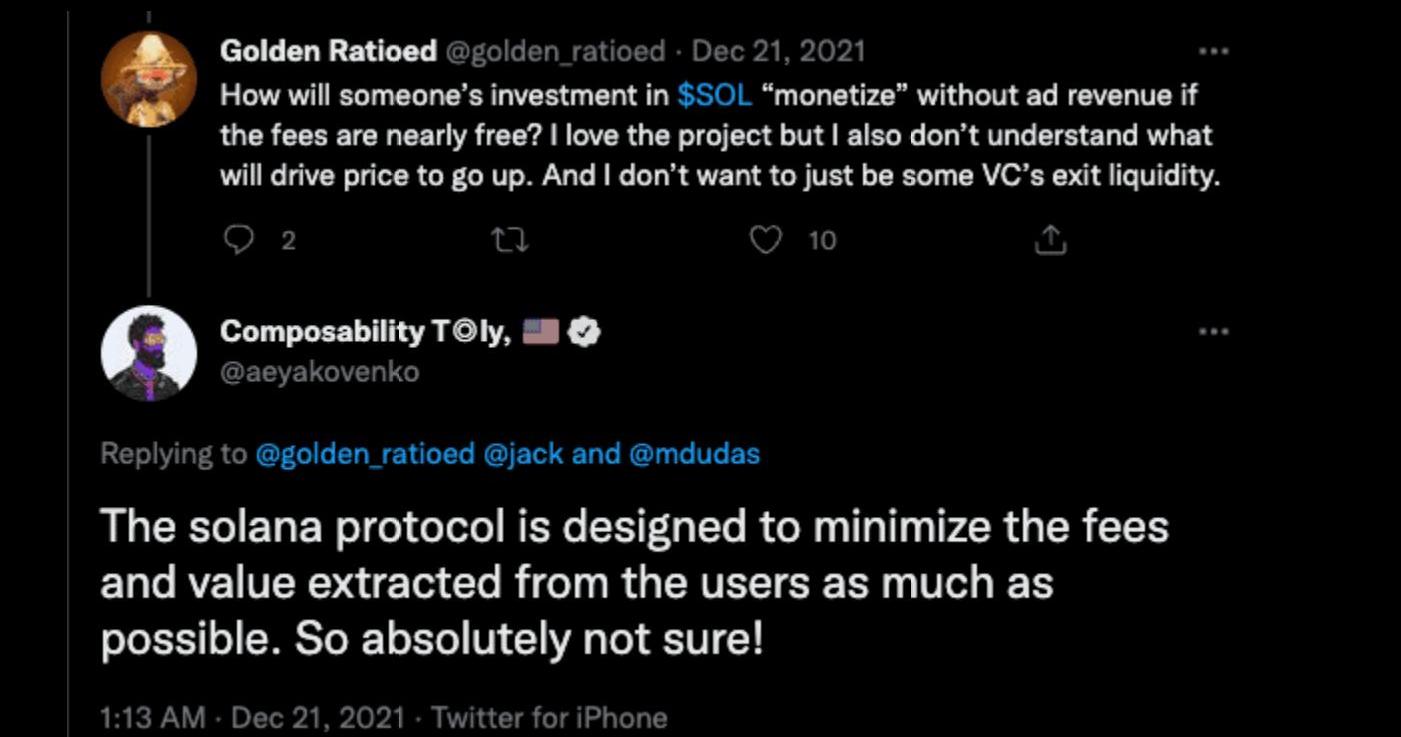Click the 1:13 AM · Dec 21, 2021 timestamp
The image size is (1401, 737).
[252, 718]
